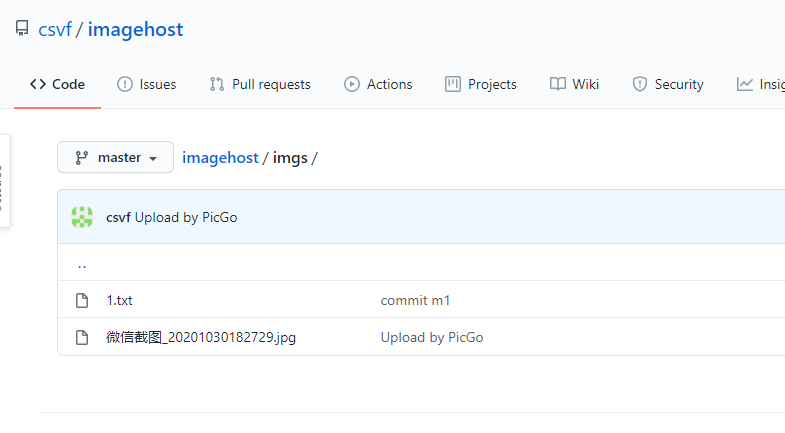Go to the Projects tab
This screenshot has height=433, width=785.
point(481,84)
